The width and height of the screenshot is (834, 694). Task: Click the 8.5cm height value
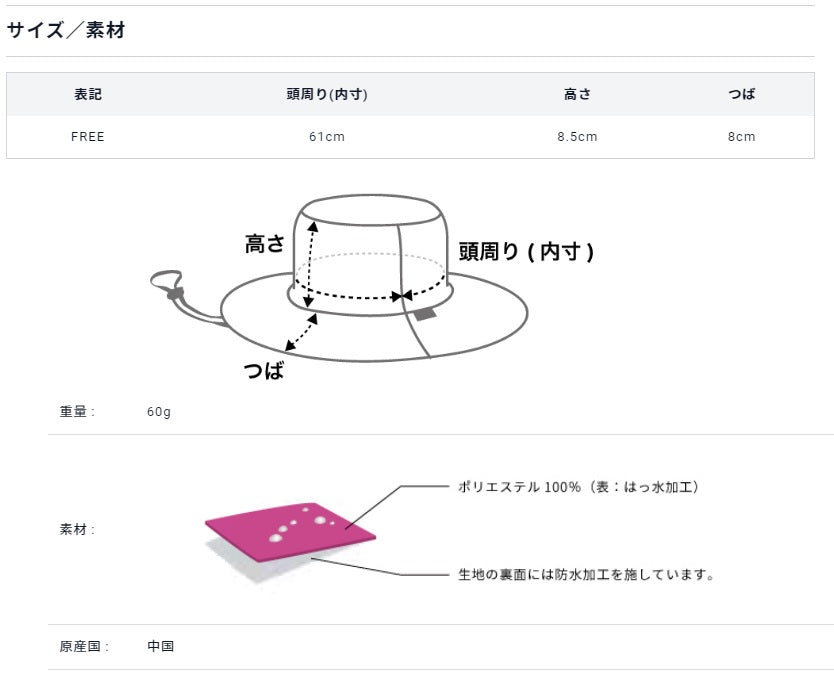577,137
